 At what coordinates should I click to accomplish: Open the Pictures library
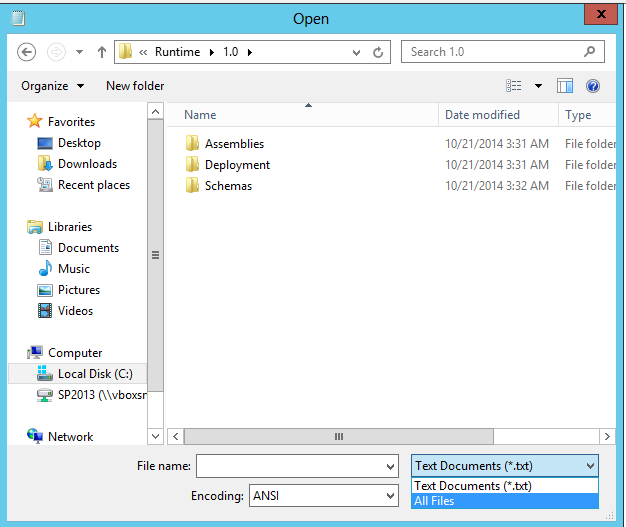[79, 290]
